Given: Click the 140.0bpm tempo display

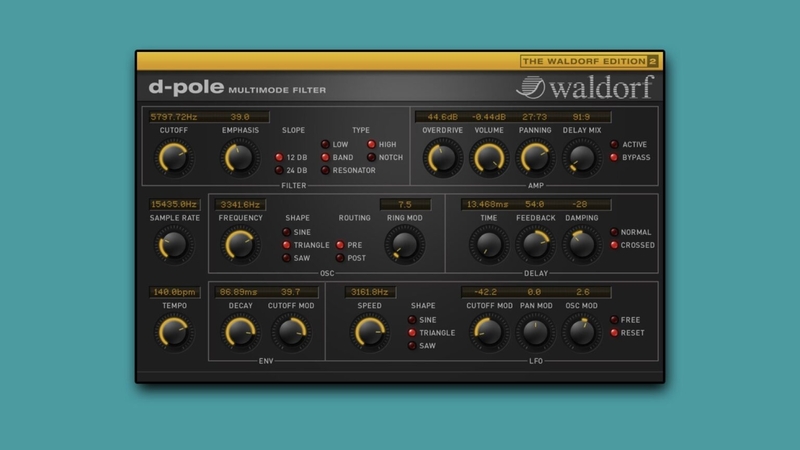Looking at the screenshot, I should coord(174,292).
